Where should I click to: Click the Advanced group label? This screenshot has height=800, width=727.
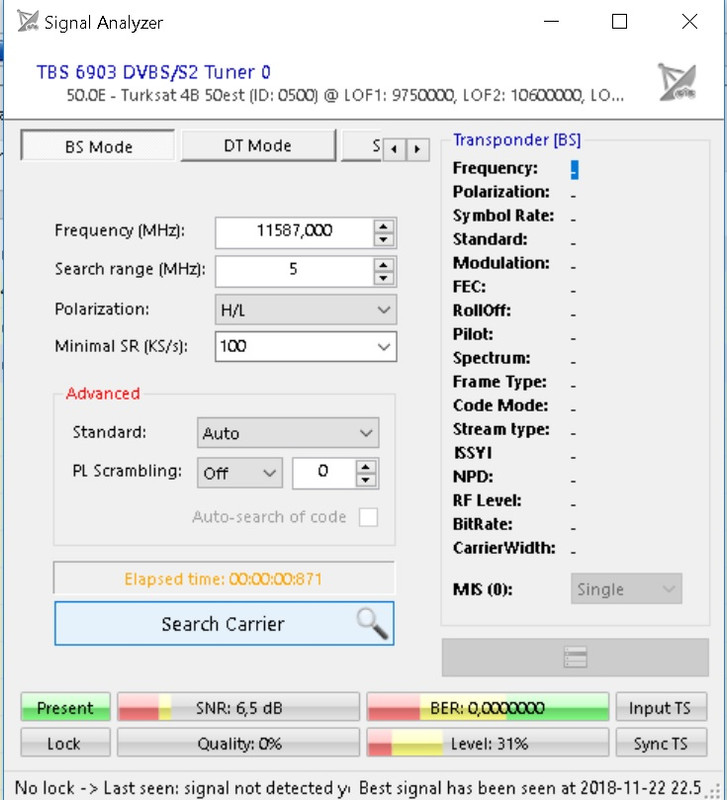pos(103,393)
